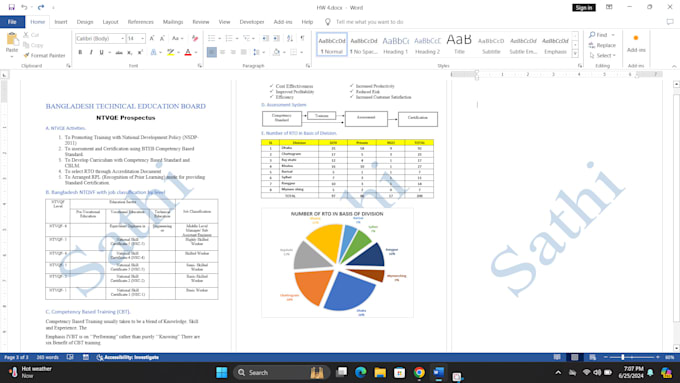Open Ribbon Display Options
680x383 pixels.
pyautogui.click(x=609, y=7)
